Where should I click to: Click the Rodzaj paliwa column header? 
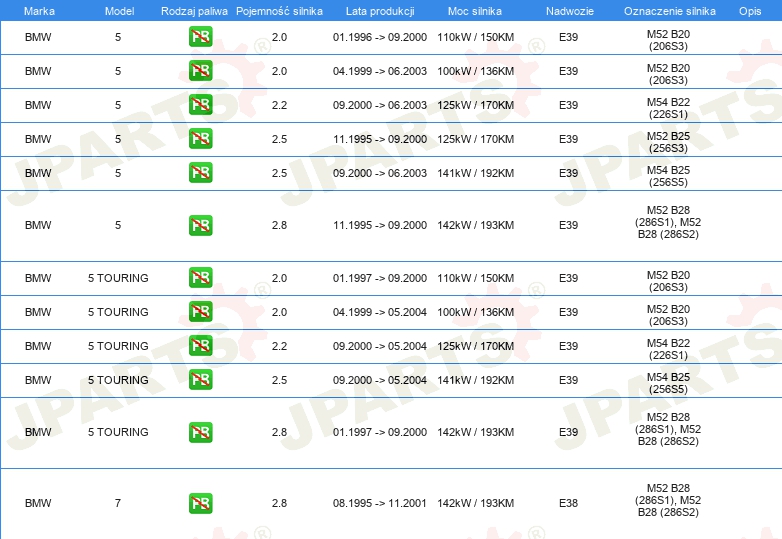click(x=194, y=11)
